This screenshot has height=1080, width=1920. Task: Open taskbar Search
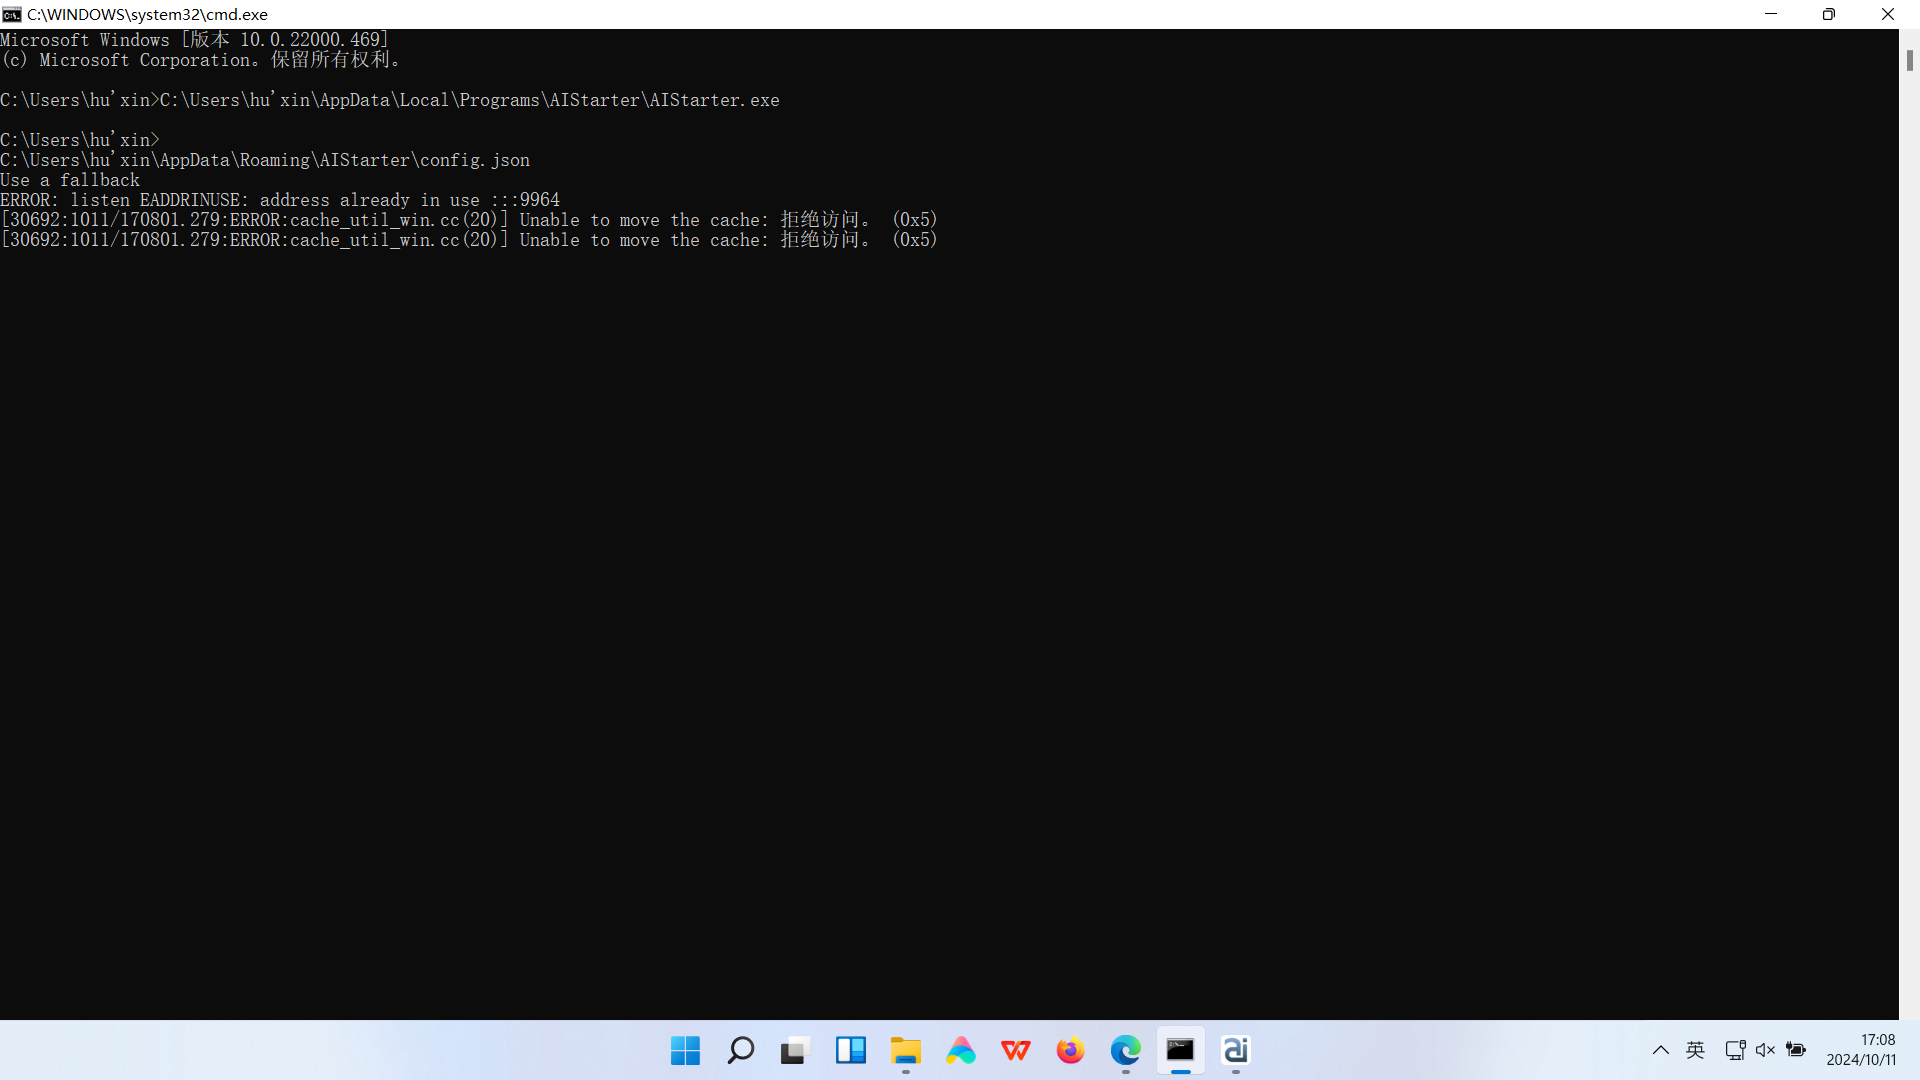pyautogui.click(x=740, y=1050)
